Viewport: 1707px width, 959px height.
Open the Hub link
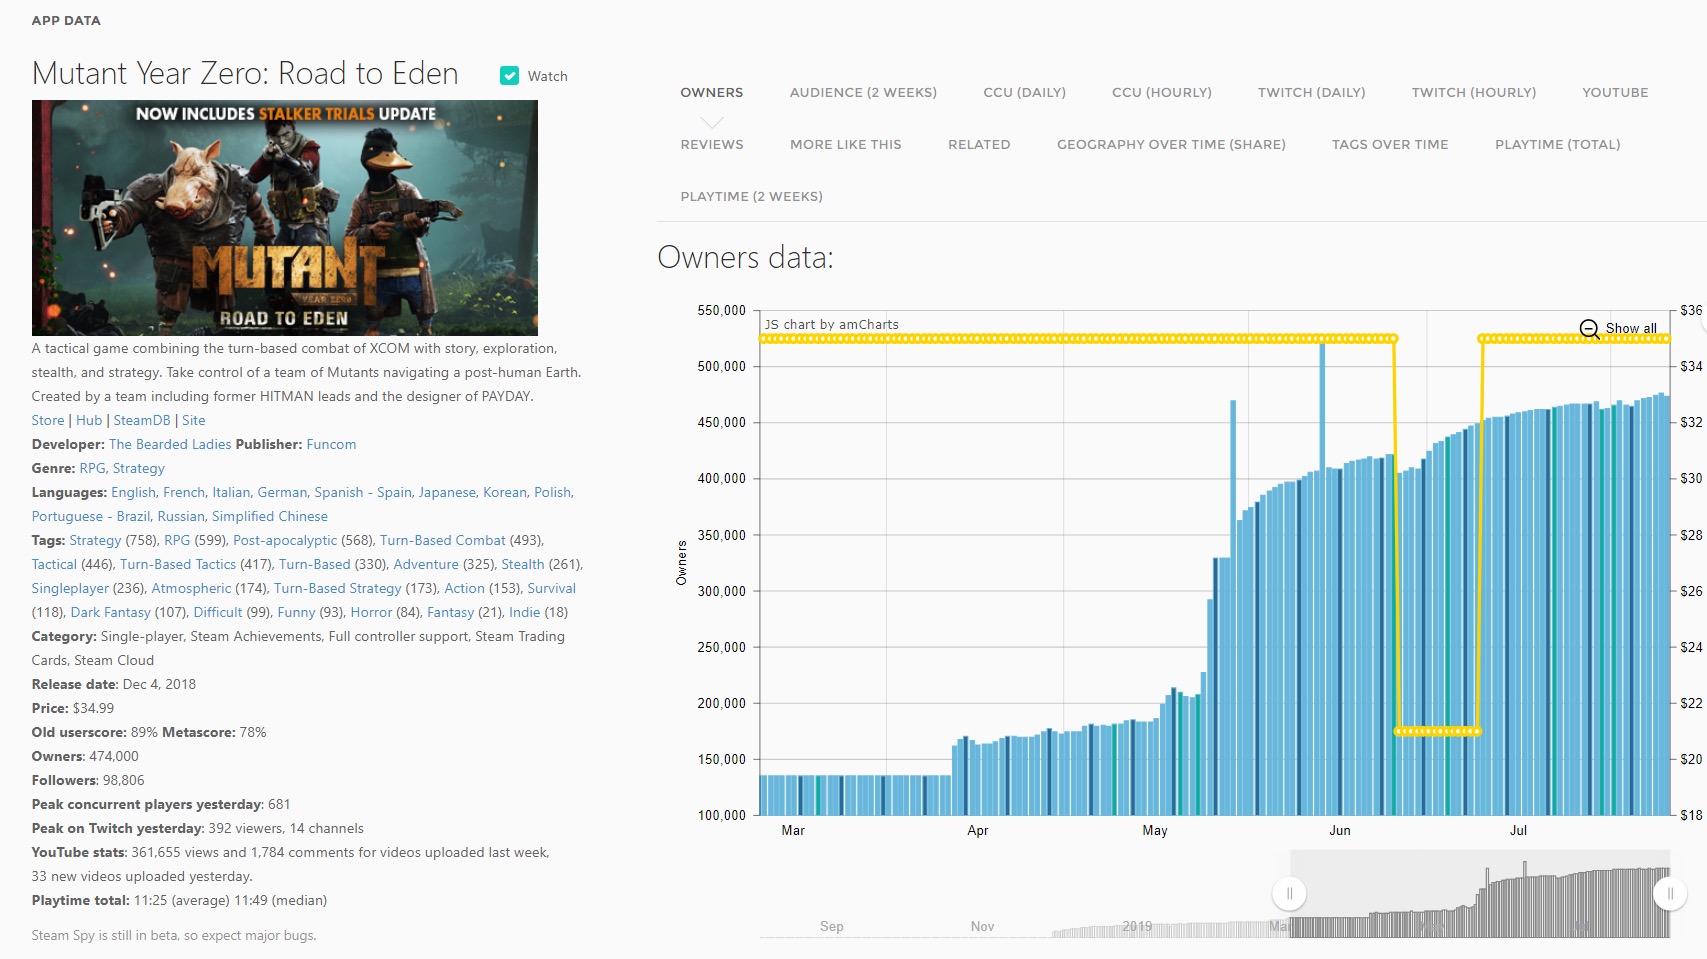coord(89,420)
